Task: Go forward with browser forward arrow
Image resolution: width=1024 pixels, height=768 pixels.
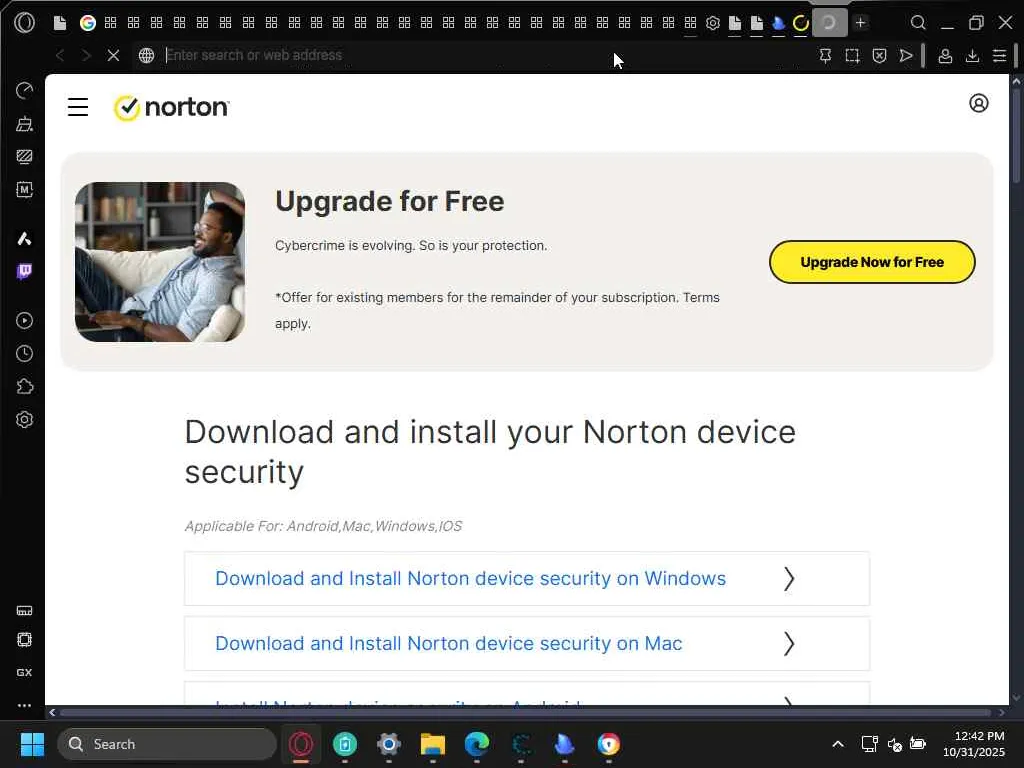Action: pyautogui.click(x=86, y=56)
